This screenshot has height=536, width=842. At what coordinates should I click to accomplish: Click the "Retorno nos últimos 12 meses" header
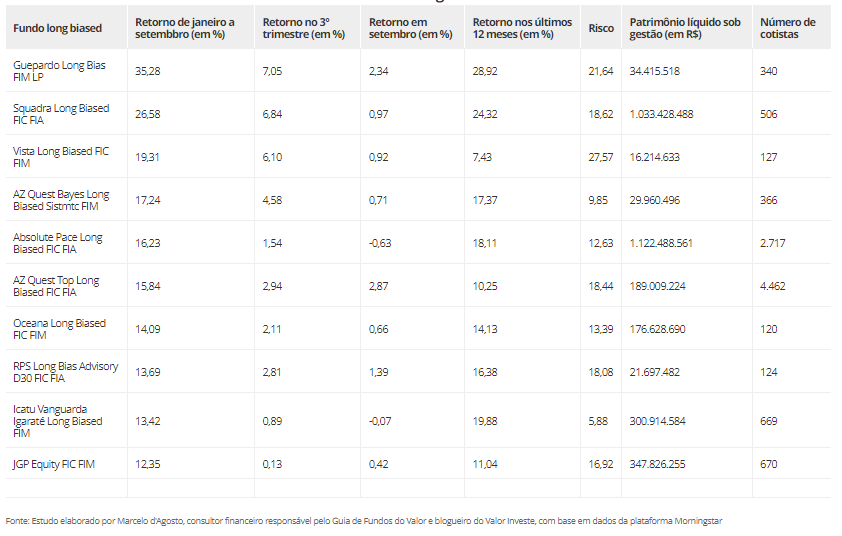513,28
